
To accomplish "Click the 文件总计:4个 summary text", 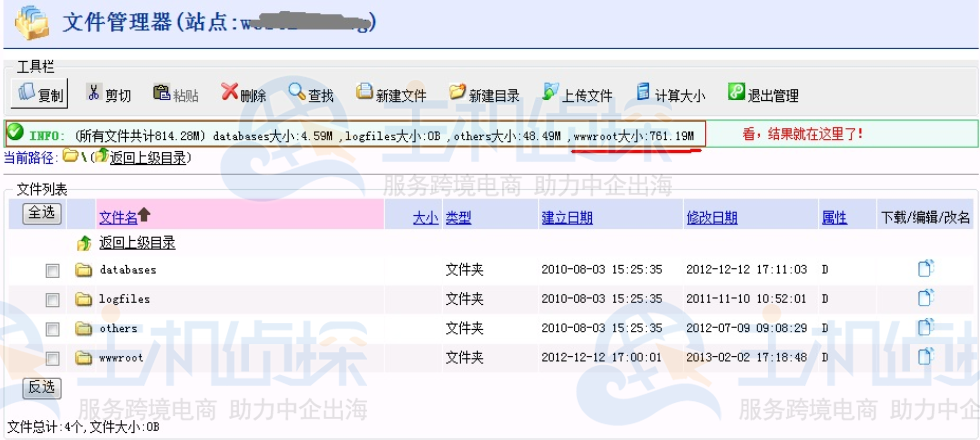I will coord(44,428).
